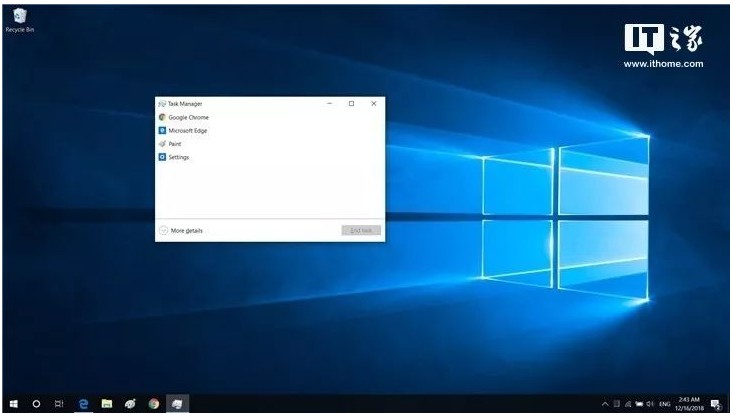The image size is (733, 415).
Task: Open the Windows Start menu
Action: click(13, 404)
